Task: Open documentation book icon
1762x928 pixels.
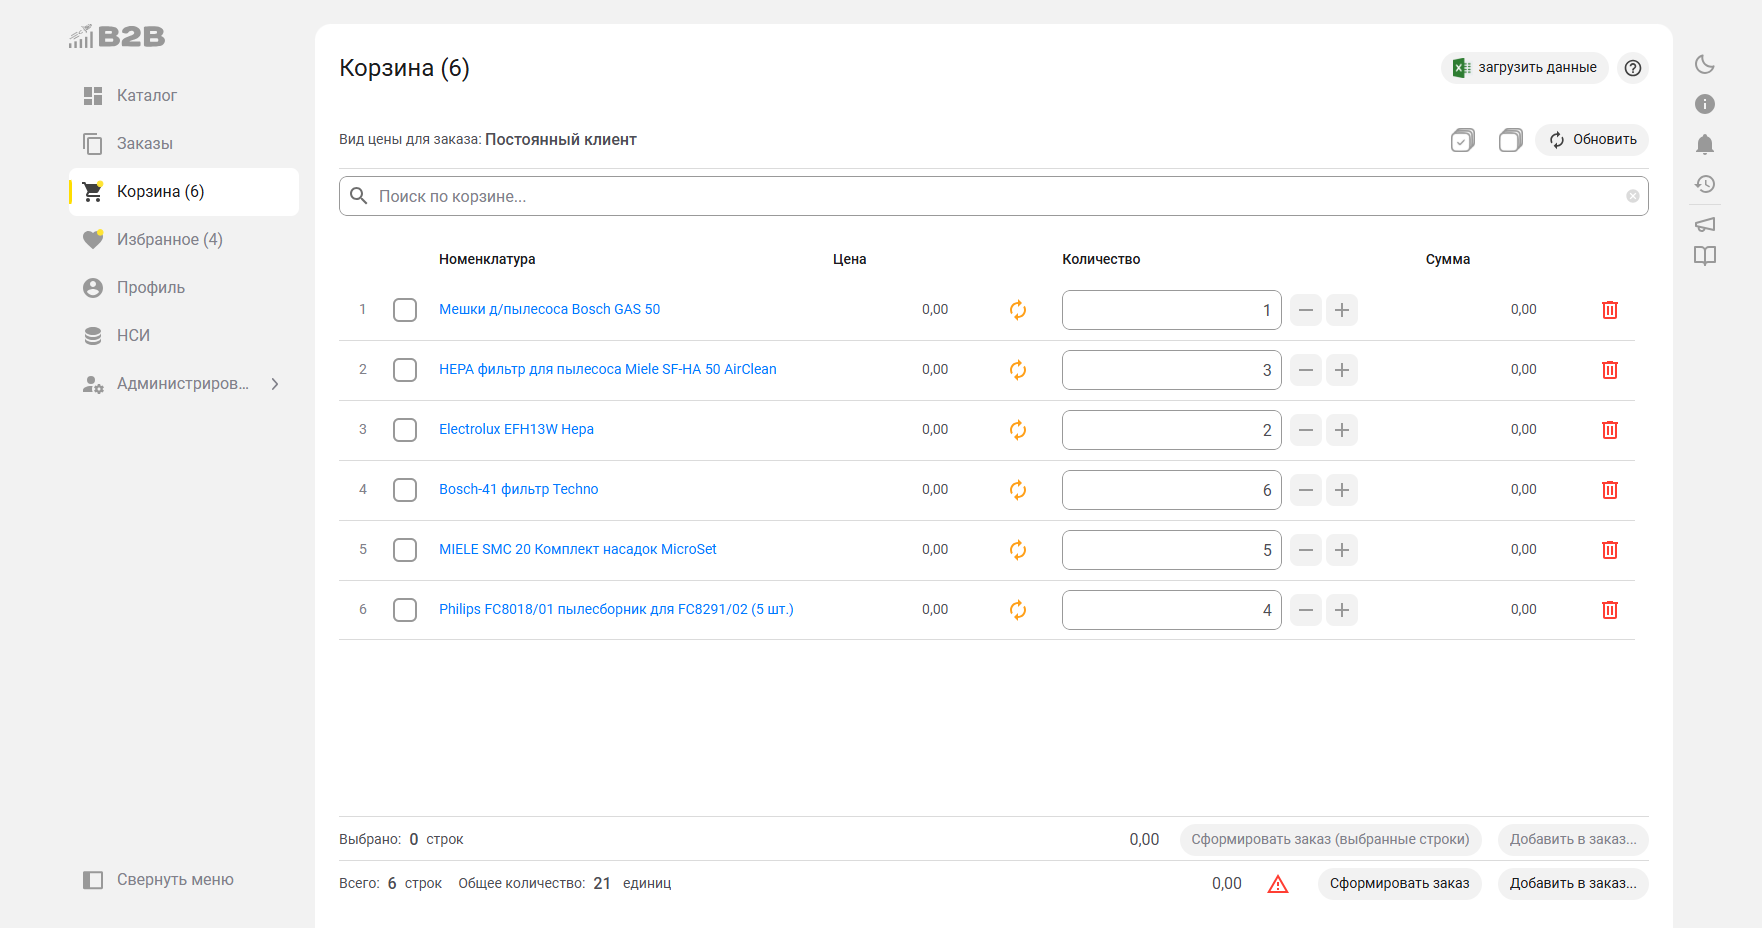Action: click(1705, 256)
